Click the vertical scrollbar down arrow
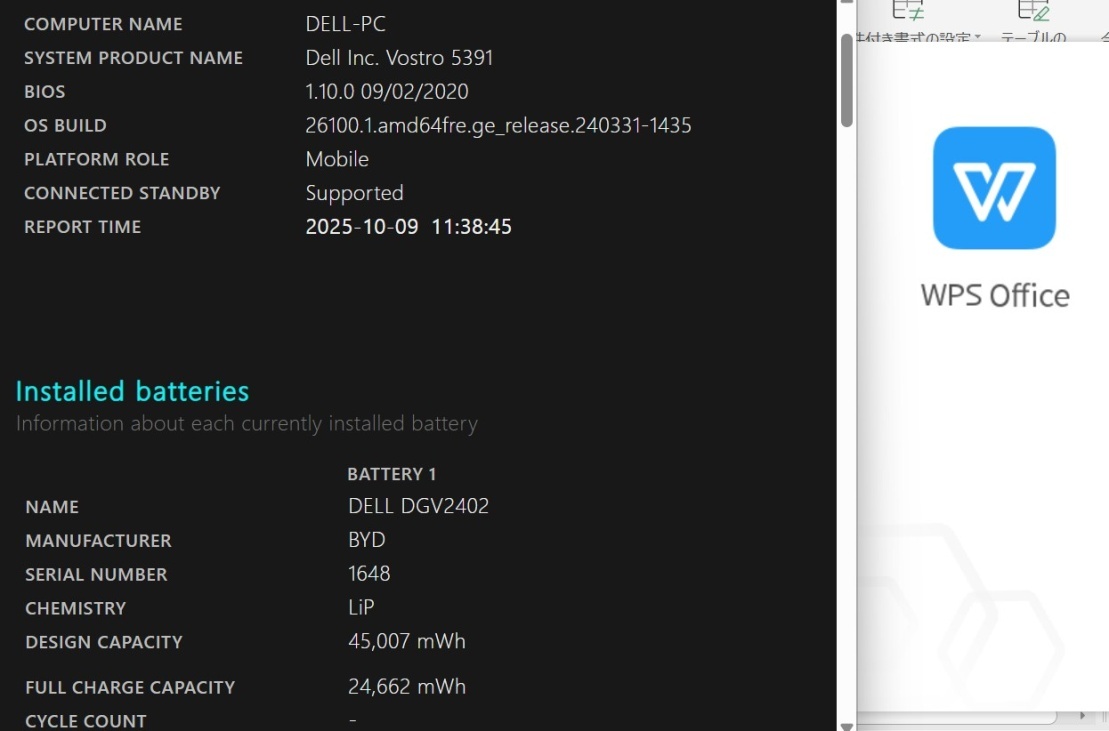 [x=846, y=725]
